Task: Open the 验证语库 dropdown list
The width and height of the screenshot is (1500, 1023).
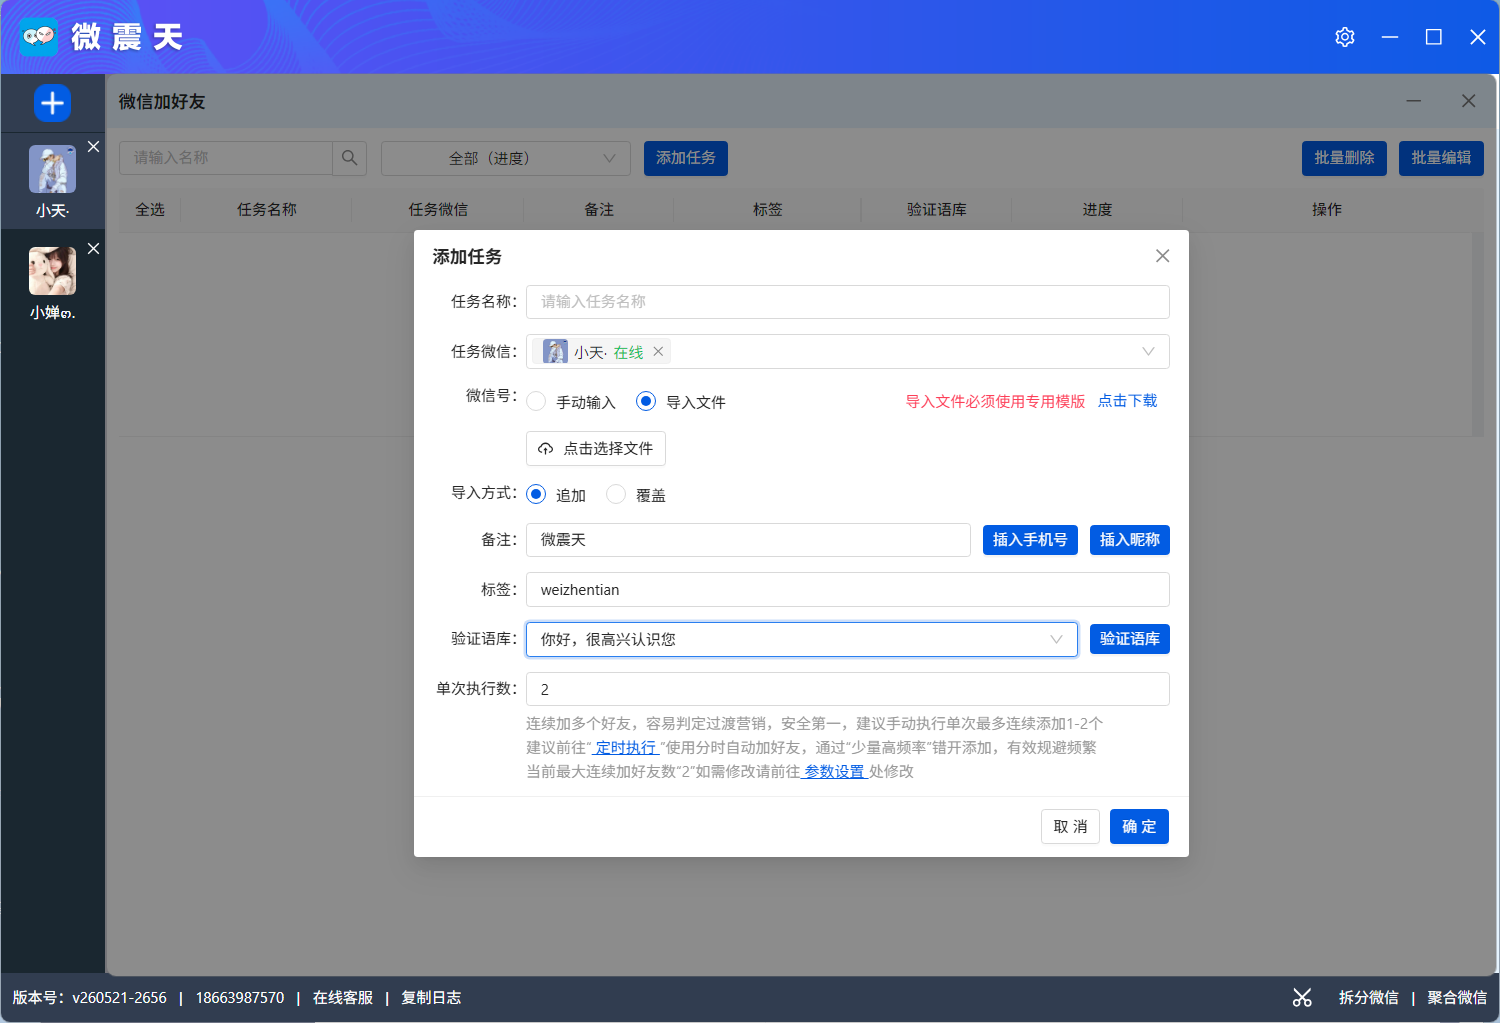Action: [802, 639]
